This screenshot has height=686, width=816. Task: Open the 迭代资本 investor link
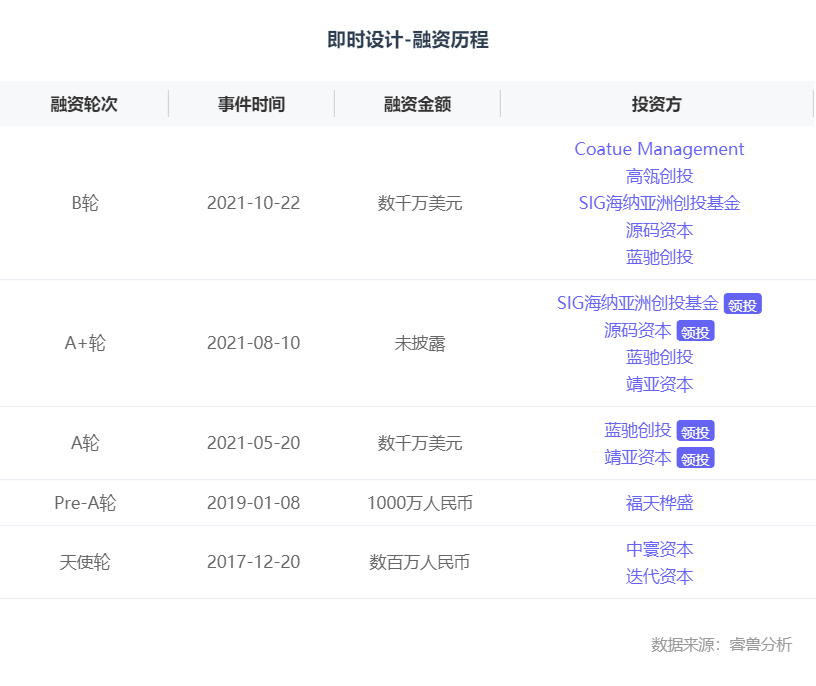tap(659, 576)
